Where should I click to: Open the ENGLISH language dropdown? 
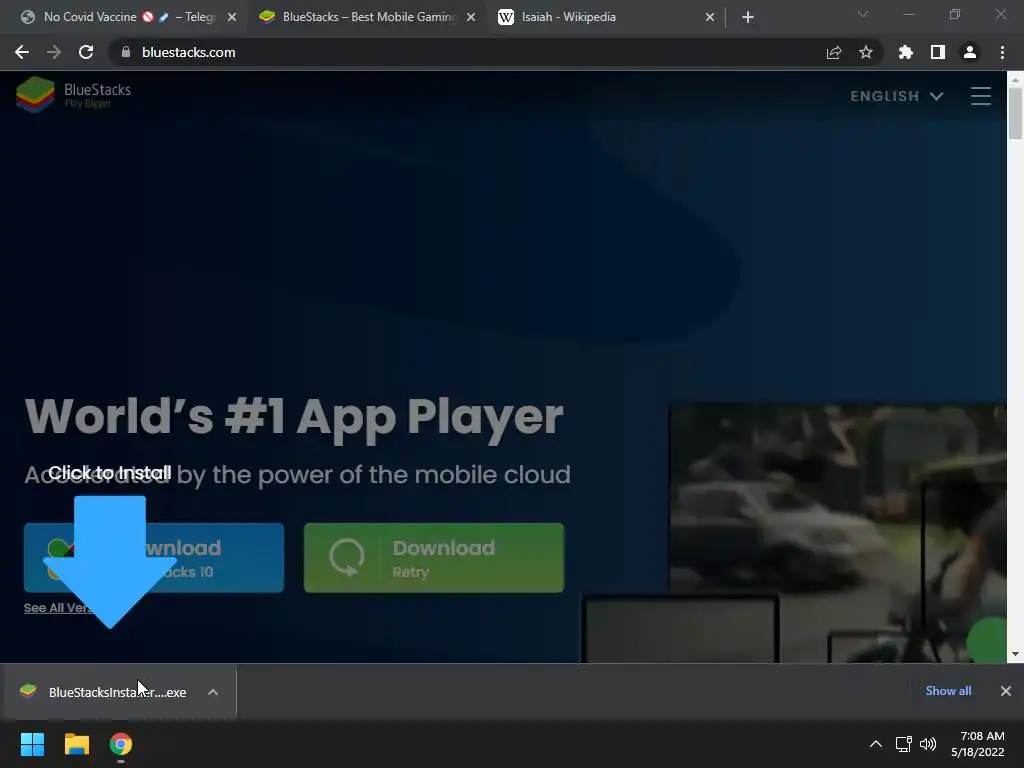tap(897, 96)
